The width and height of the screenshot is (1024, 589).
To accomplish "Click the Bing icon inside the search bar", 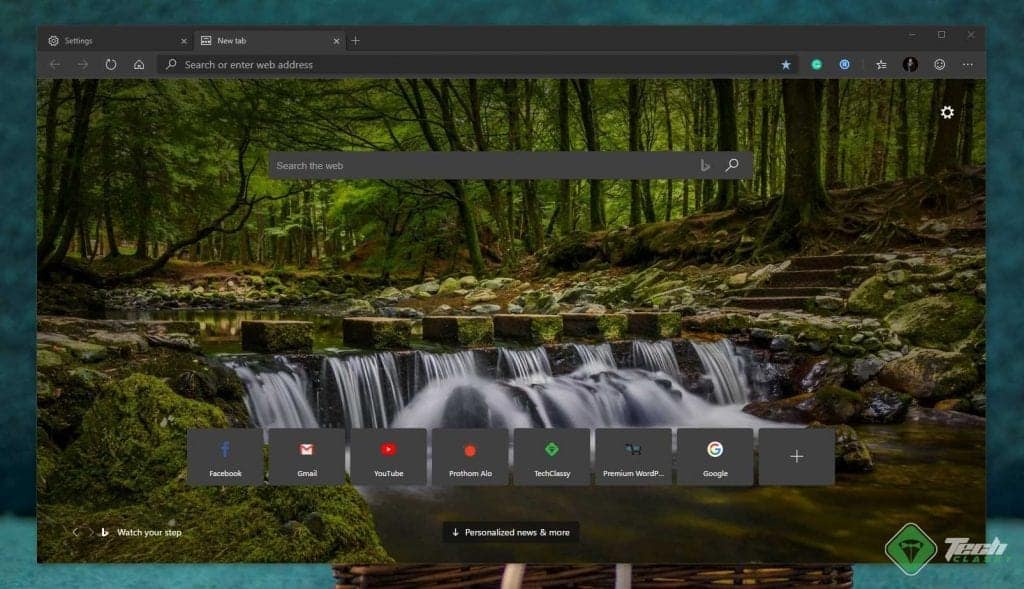I will coord(705,165).
